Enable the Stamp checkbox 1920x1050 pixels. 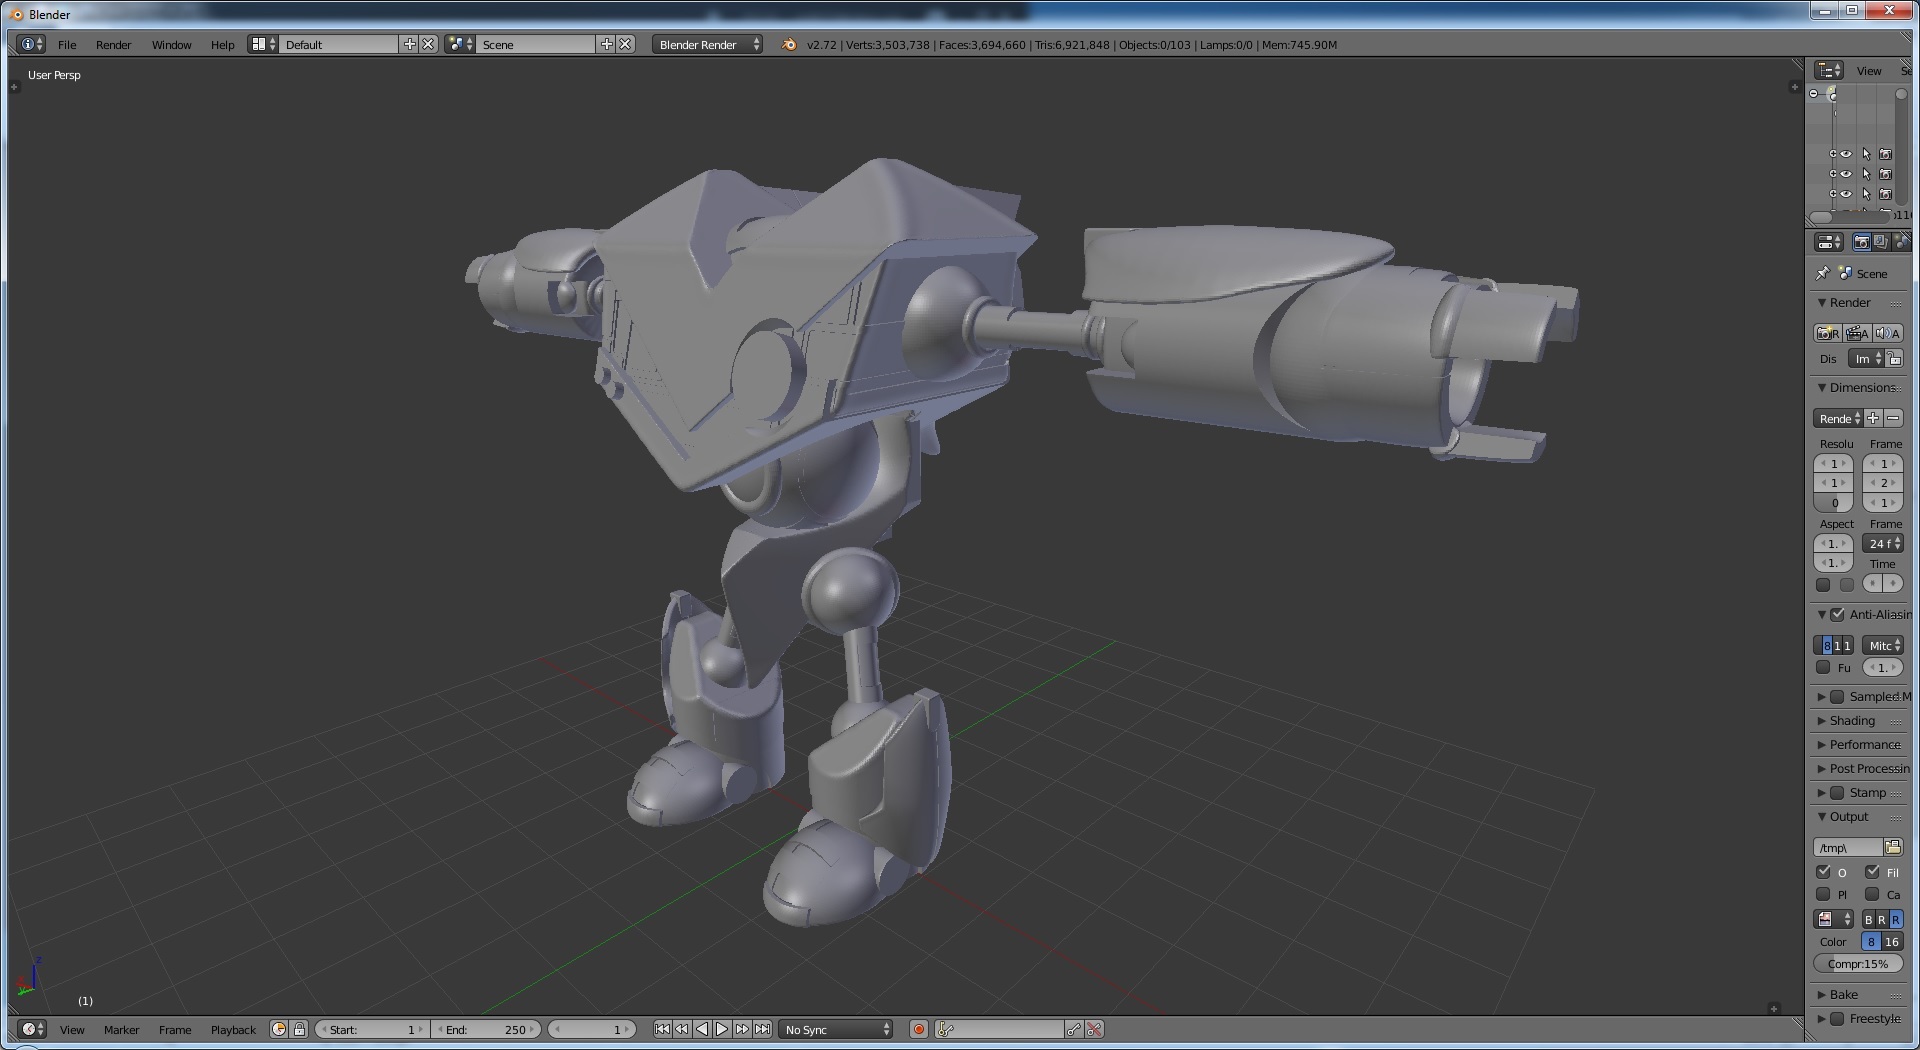(x=1837, y=792)
